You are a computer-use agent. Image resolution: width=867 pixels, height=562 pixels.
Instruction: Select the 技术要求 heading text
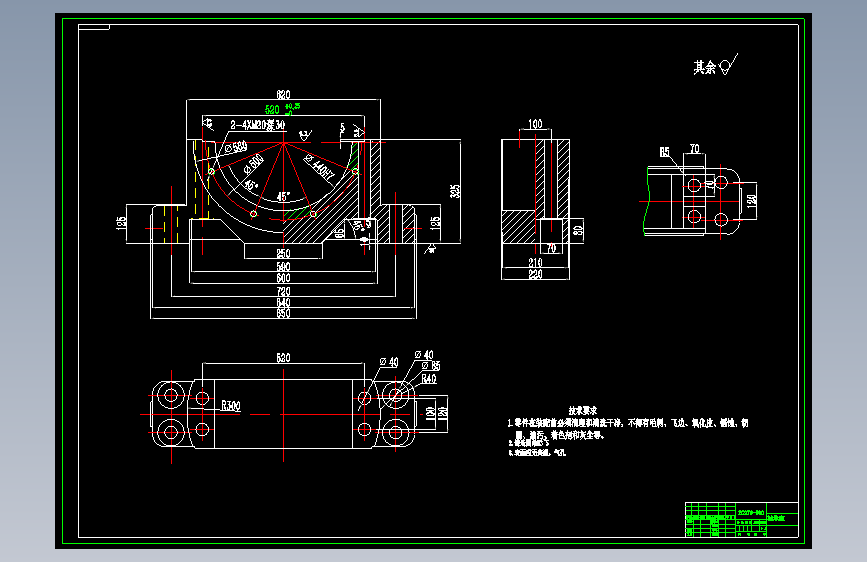583,410
